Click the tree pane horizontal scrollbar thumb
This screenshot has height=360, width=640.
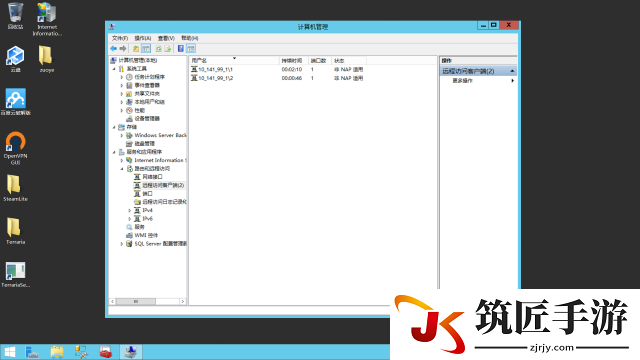[x=136, y=302]
